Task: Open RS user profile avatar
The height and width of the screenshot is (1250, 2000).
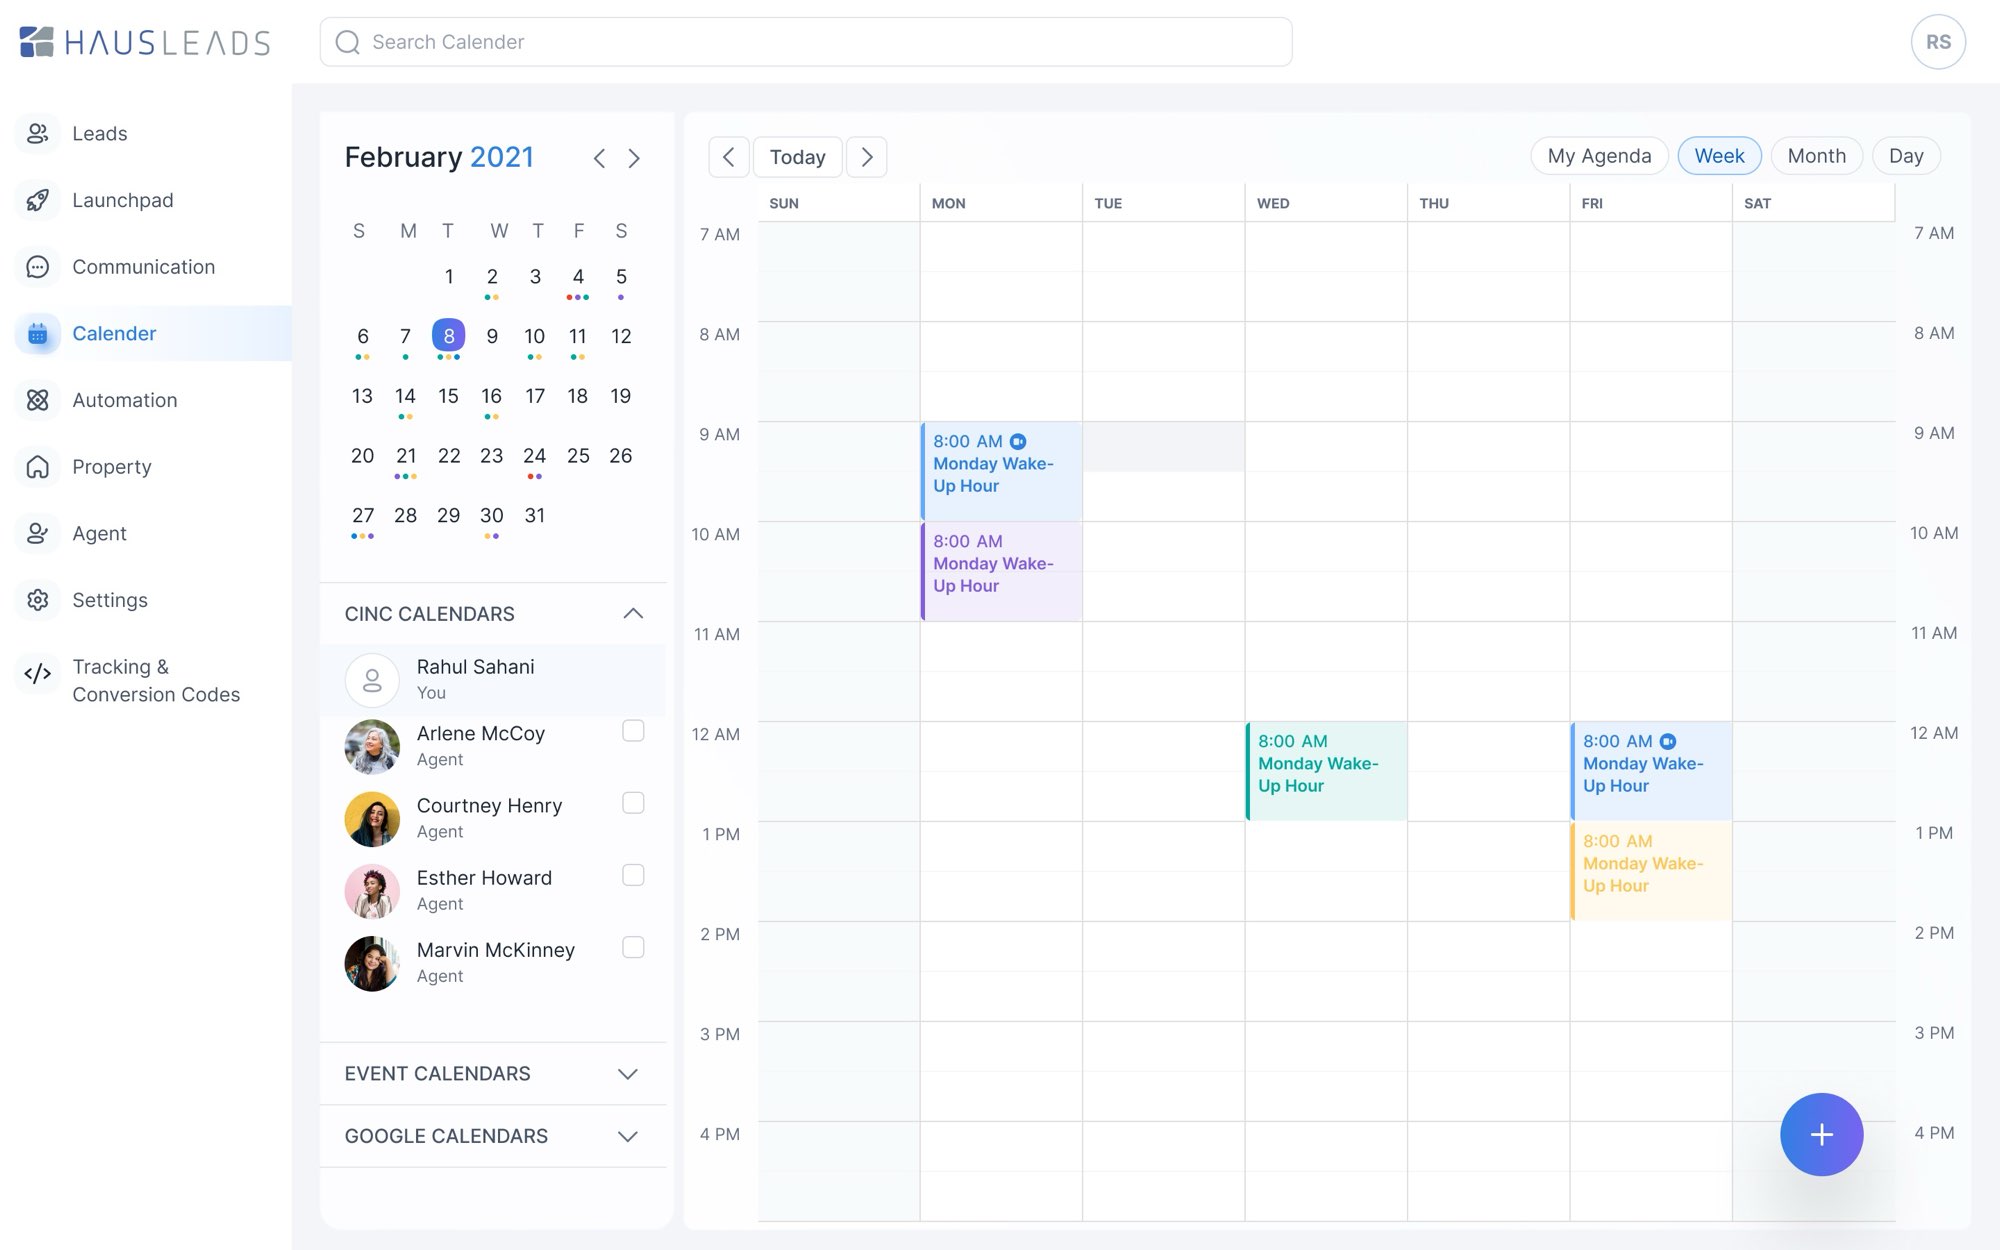Action: pos(1938,42)
